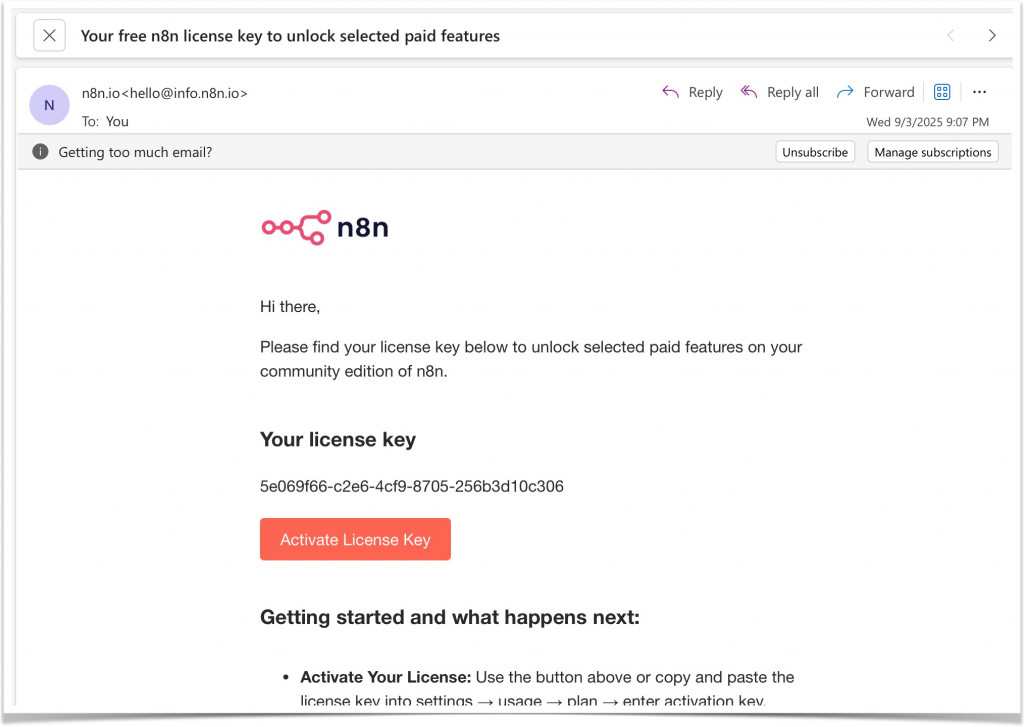The width and height of the screenshot is (1024, 727).
Task: Click the Activate License Key button
Action: click(355, 540)
